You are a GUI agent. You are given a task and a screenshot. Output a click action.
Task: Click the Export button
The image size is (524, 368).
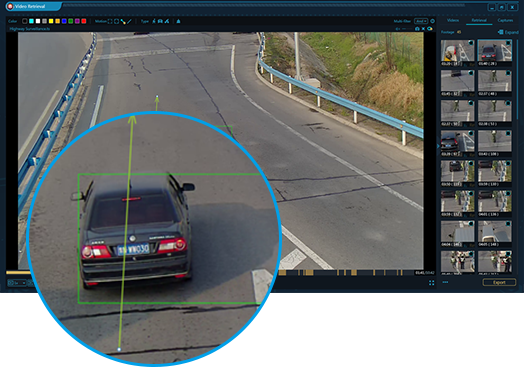[x=499, y=282]
